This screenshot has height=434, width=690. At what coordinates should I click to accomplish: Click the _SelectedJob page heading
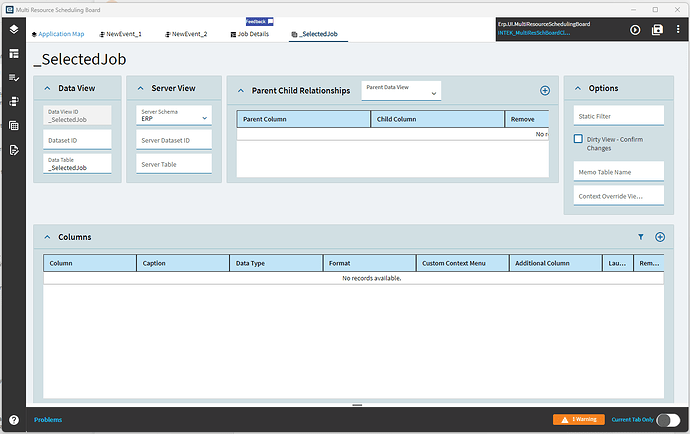click(80, 59)
